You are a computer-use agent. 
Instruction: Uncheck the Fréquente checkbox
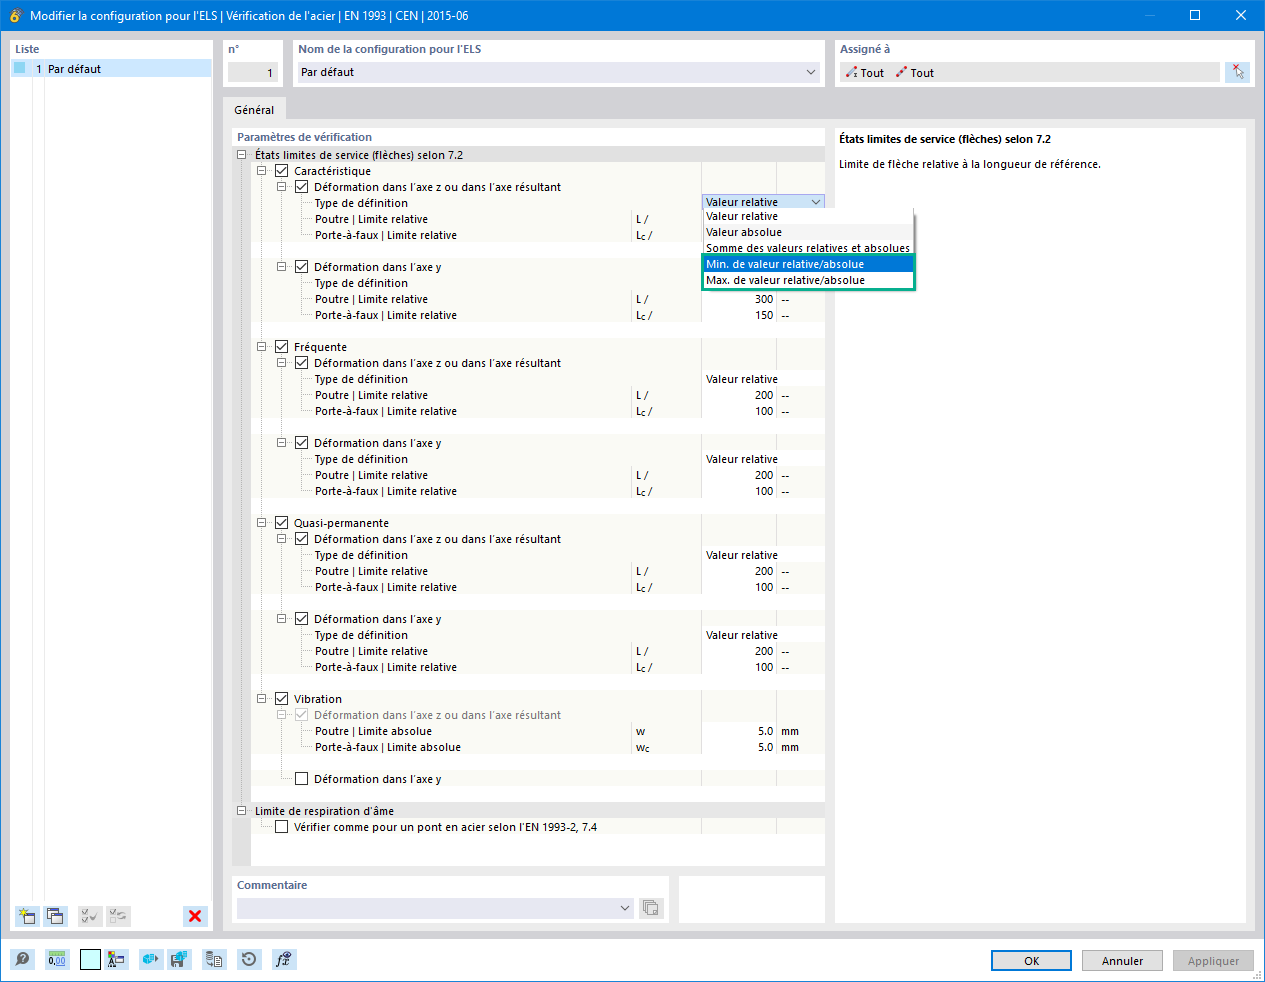[x=281, y=347]
